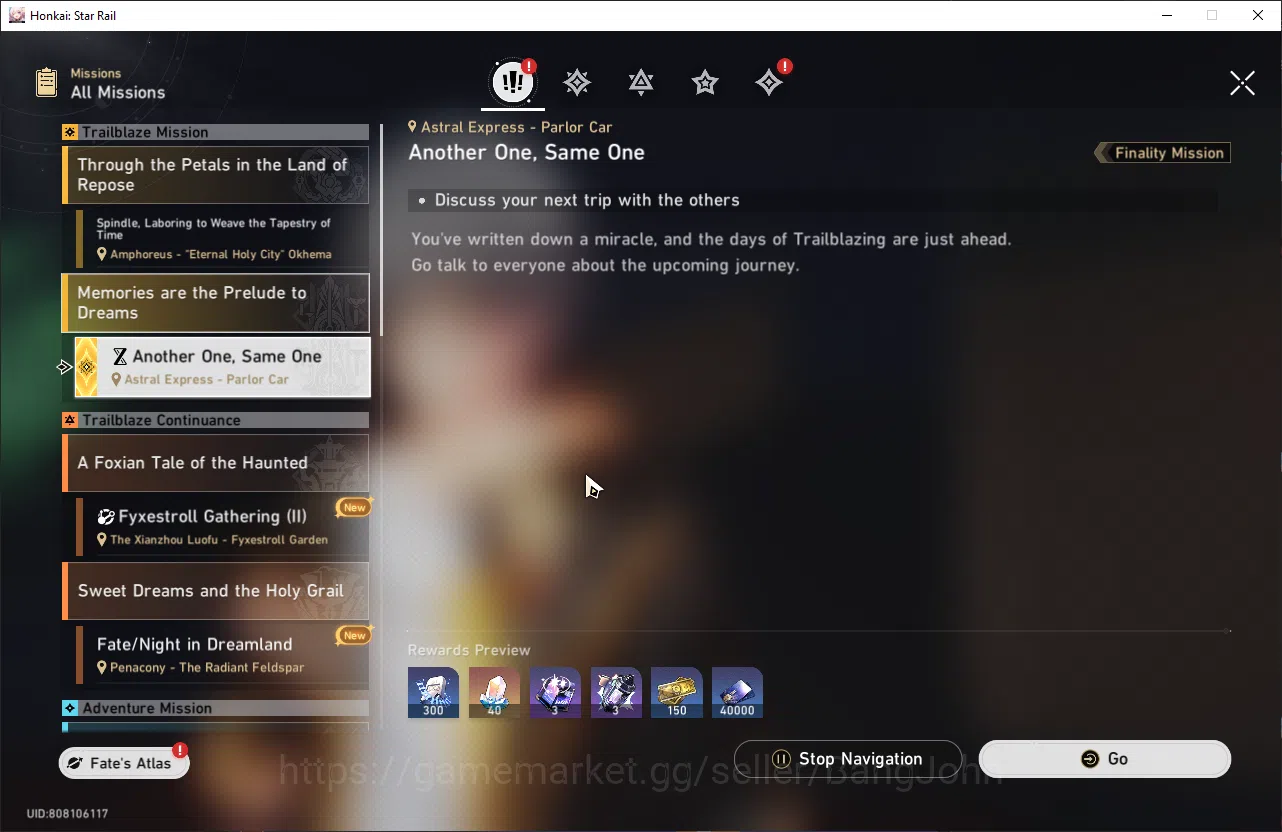This screenshot has width=1282, height=832.
Task: Open Fate's Atlas
Action: click(123, 763)
